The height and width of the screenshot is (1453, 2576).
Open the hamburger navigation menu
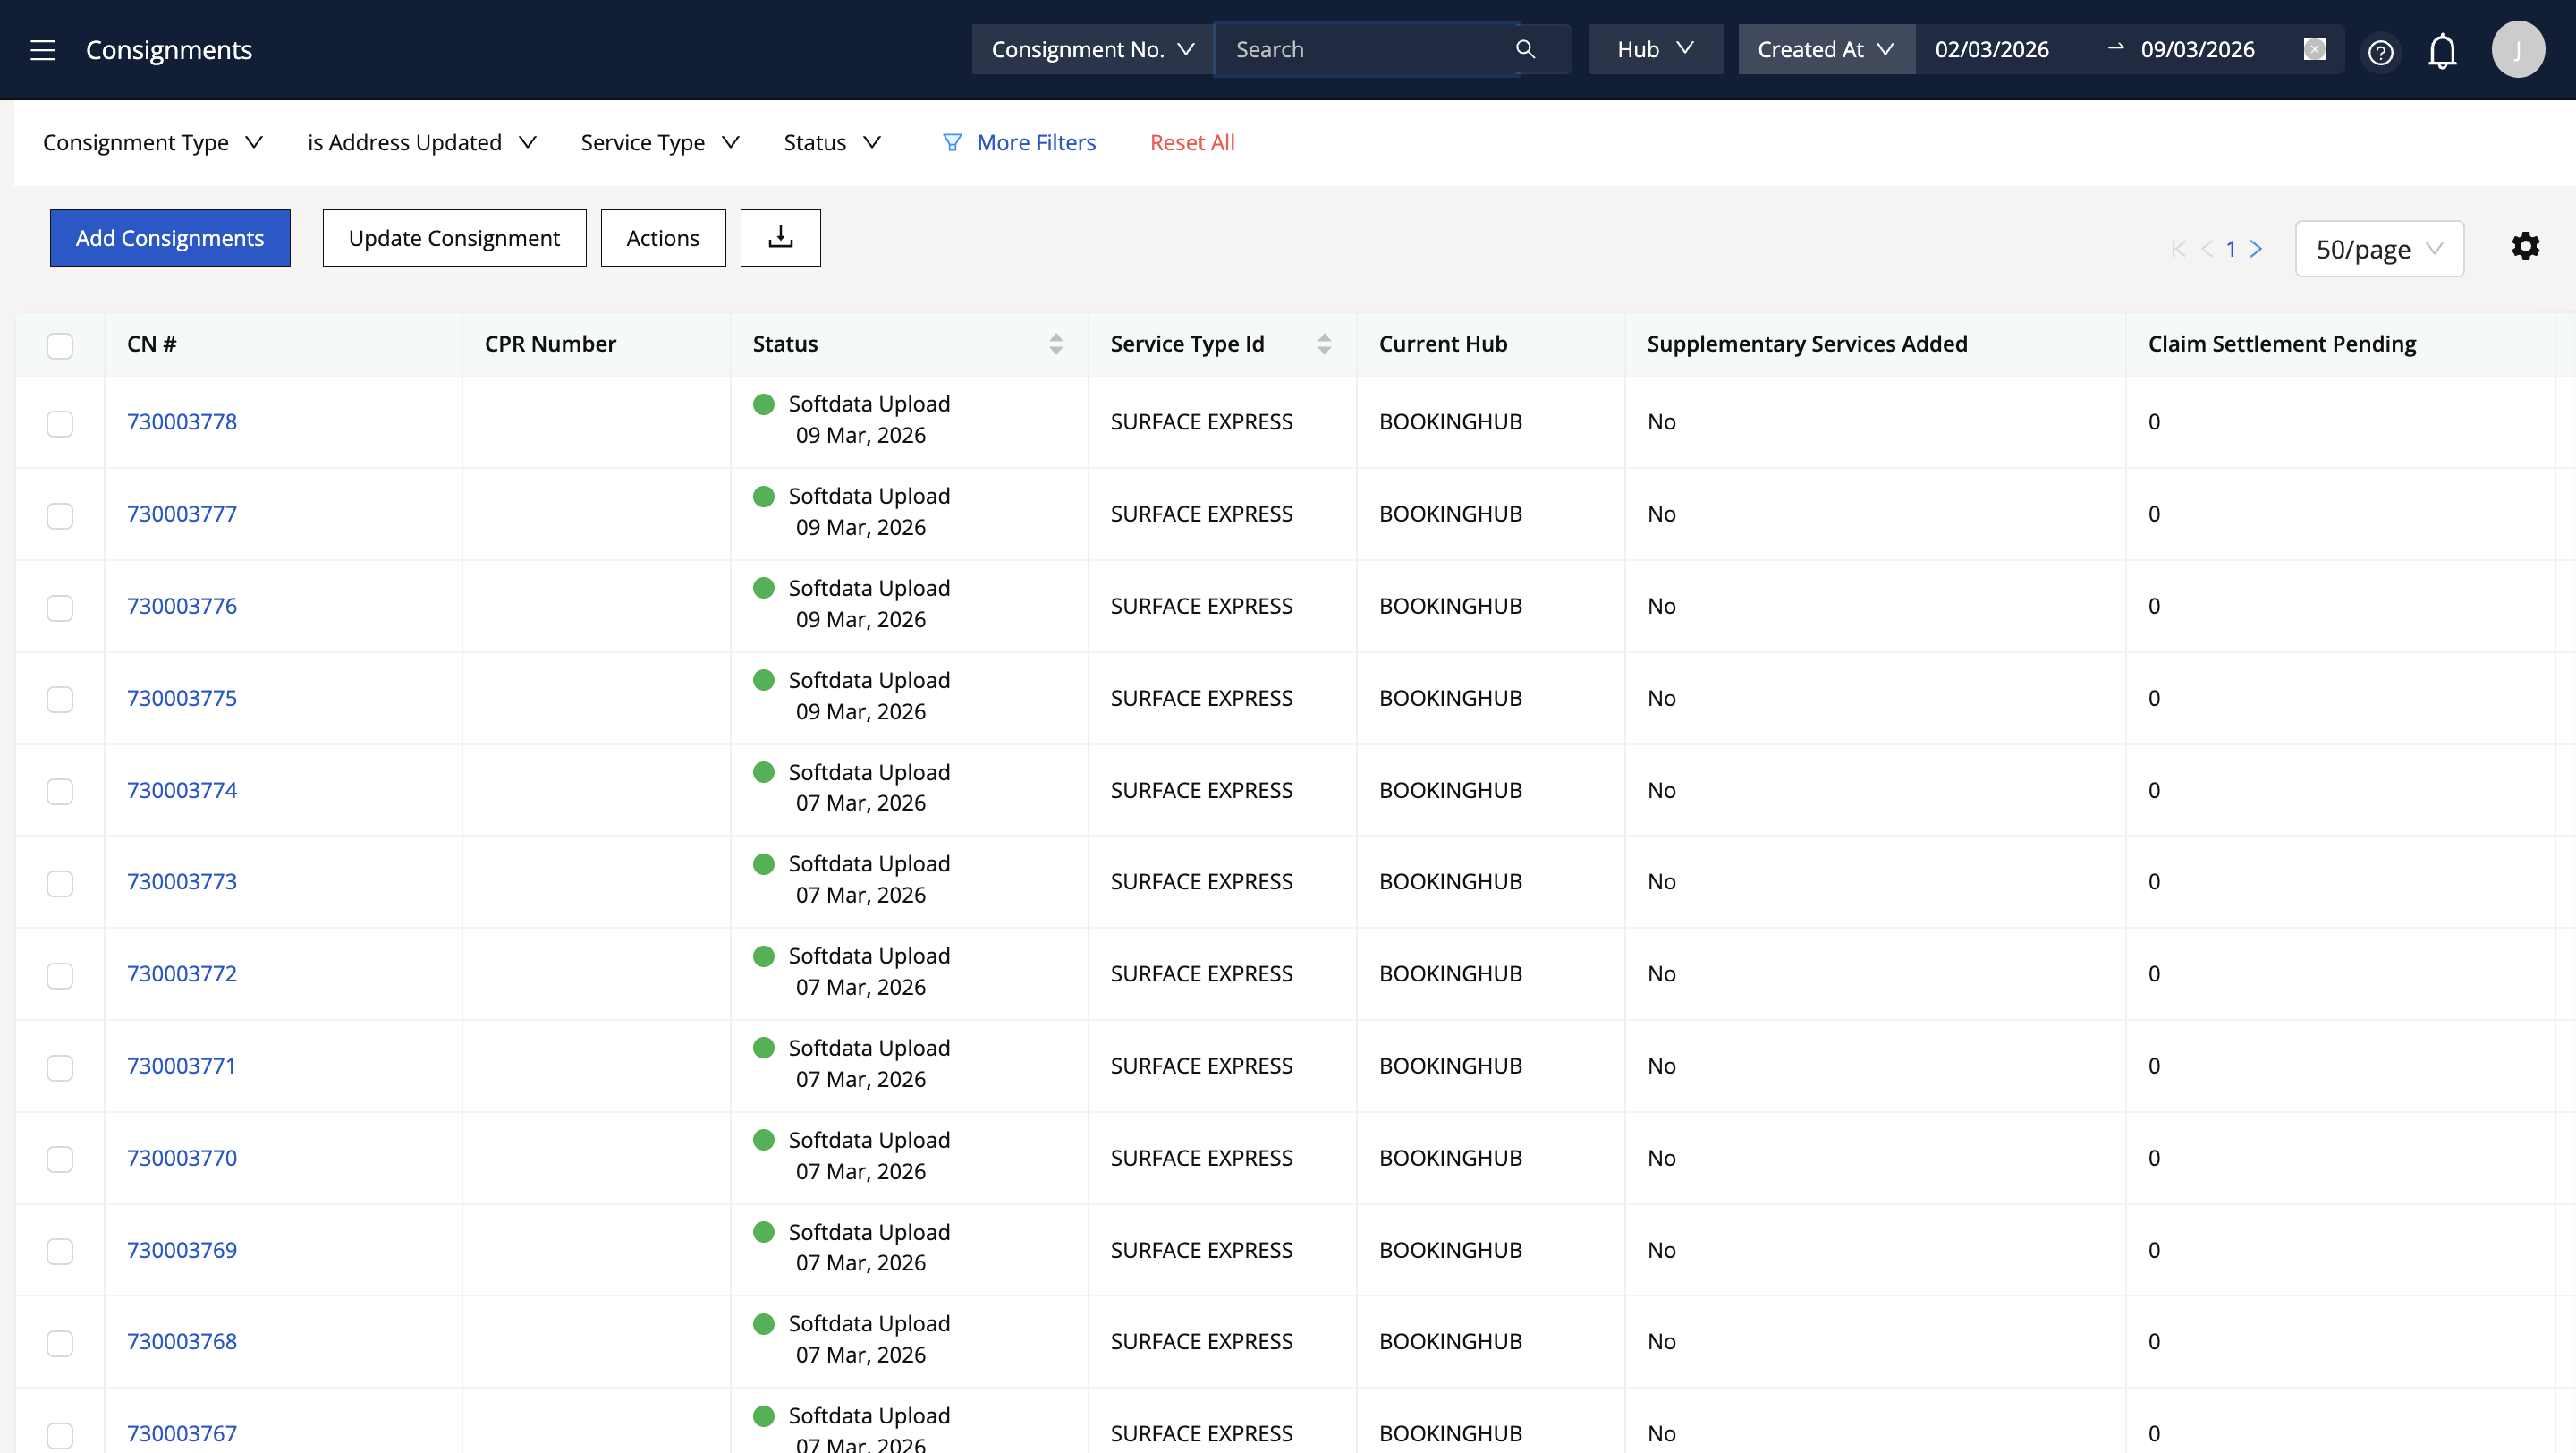click(x=42, y=50)
